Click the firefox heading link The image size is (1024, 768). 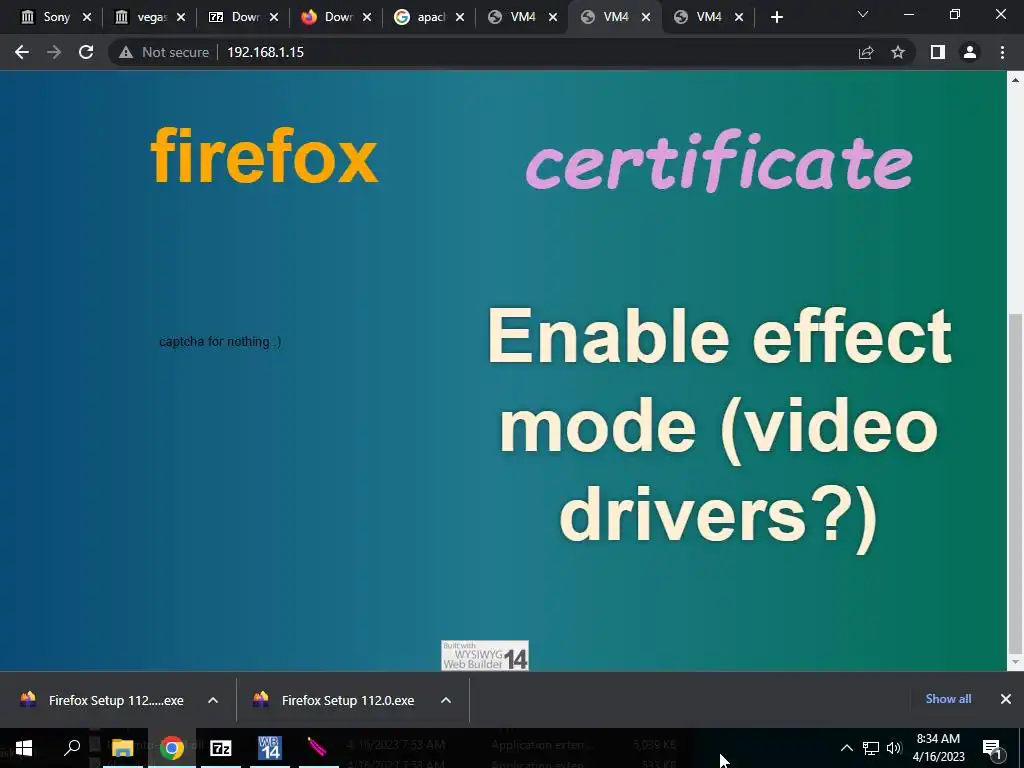coord(264,157)
